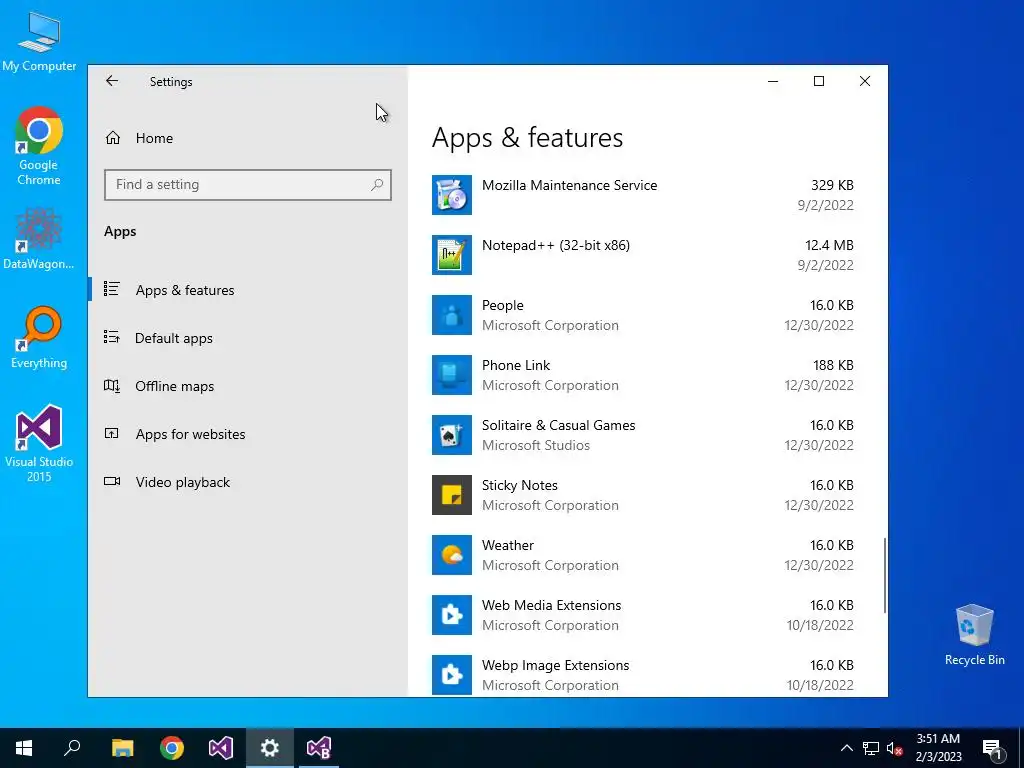Select Solitaire & Casual Games name
The width and height of the screenshot is (1024, 768).
[x=558, y=425]
